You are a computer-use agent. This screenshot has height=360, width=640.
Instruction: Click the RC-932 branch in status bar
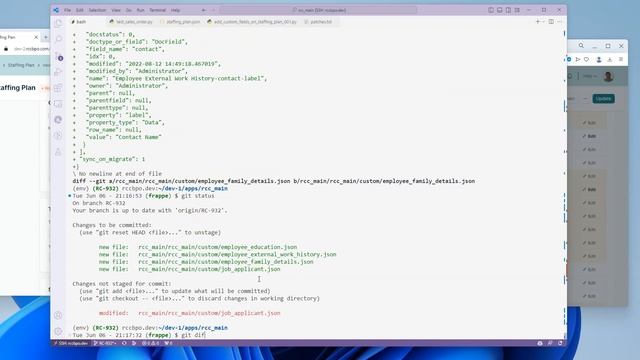pyautogui.click(x=104, y=343)
